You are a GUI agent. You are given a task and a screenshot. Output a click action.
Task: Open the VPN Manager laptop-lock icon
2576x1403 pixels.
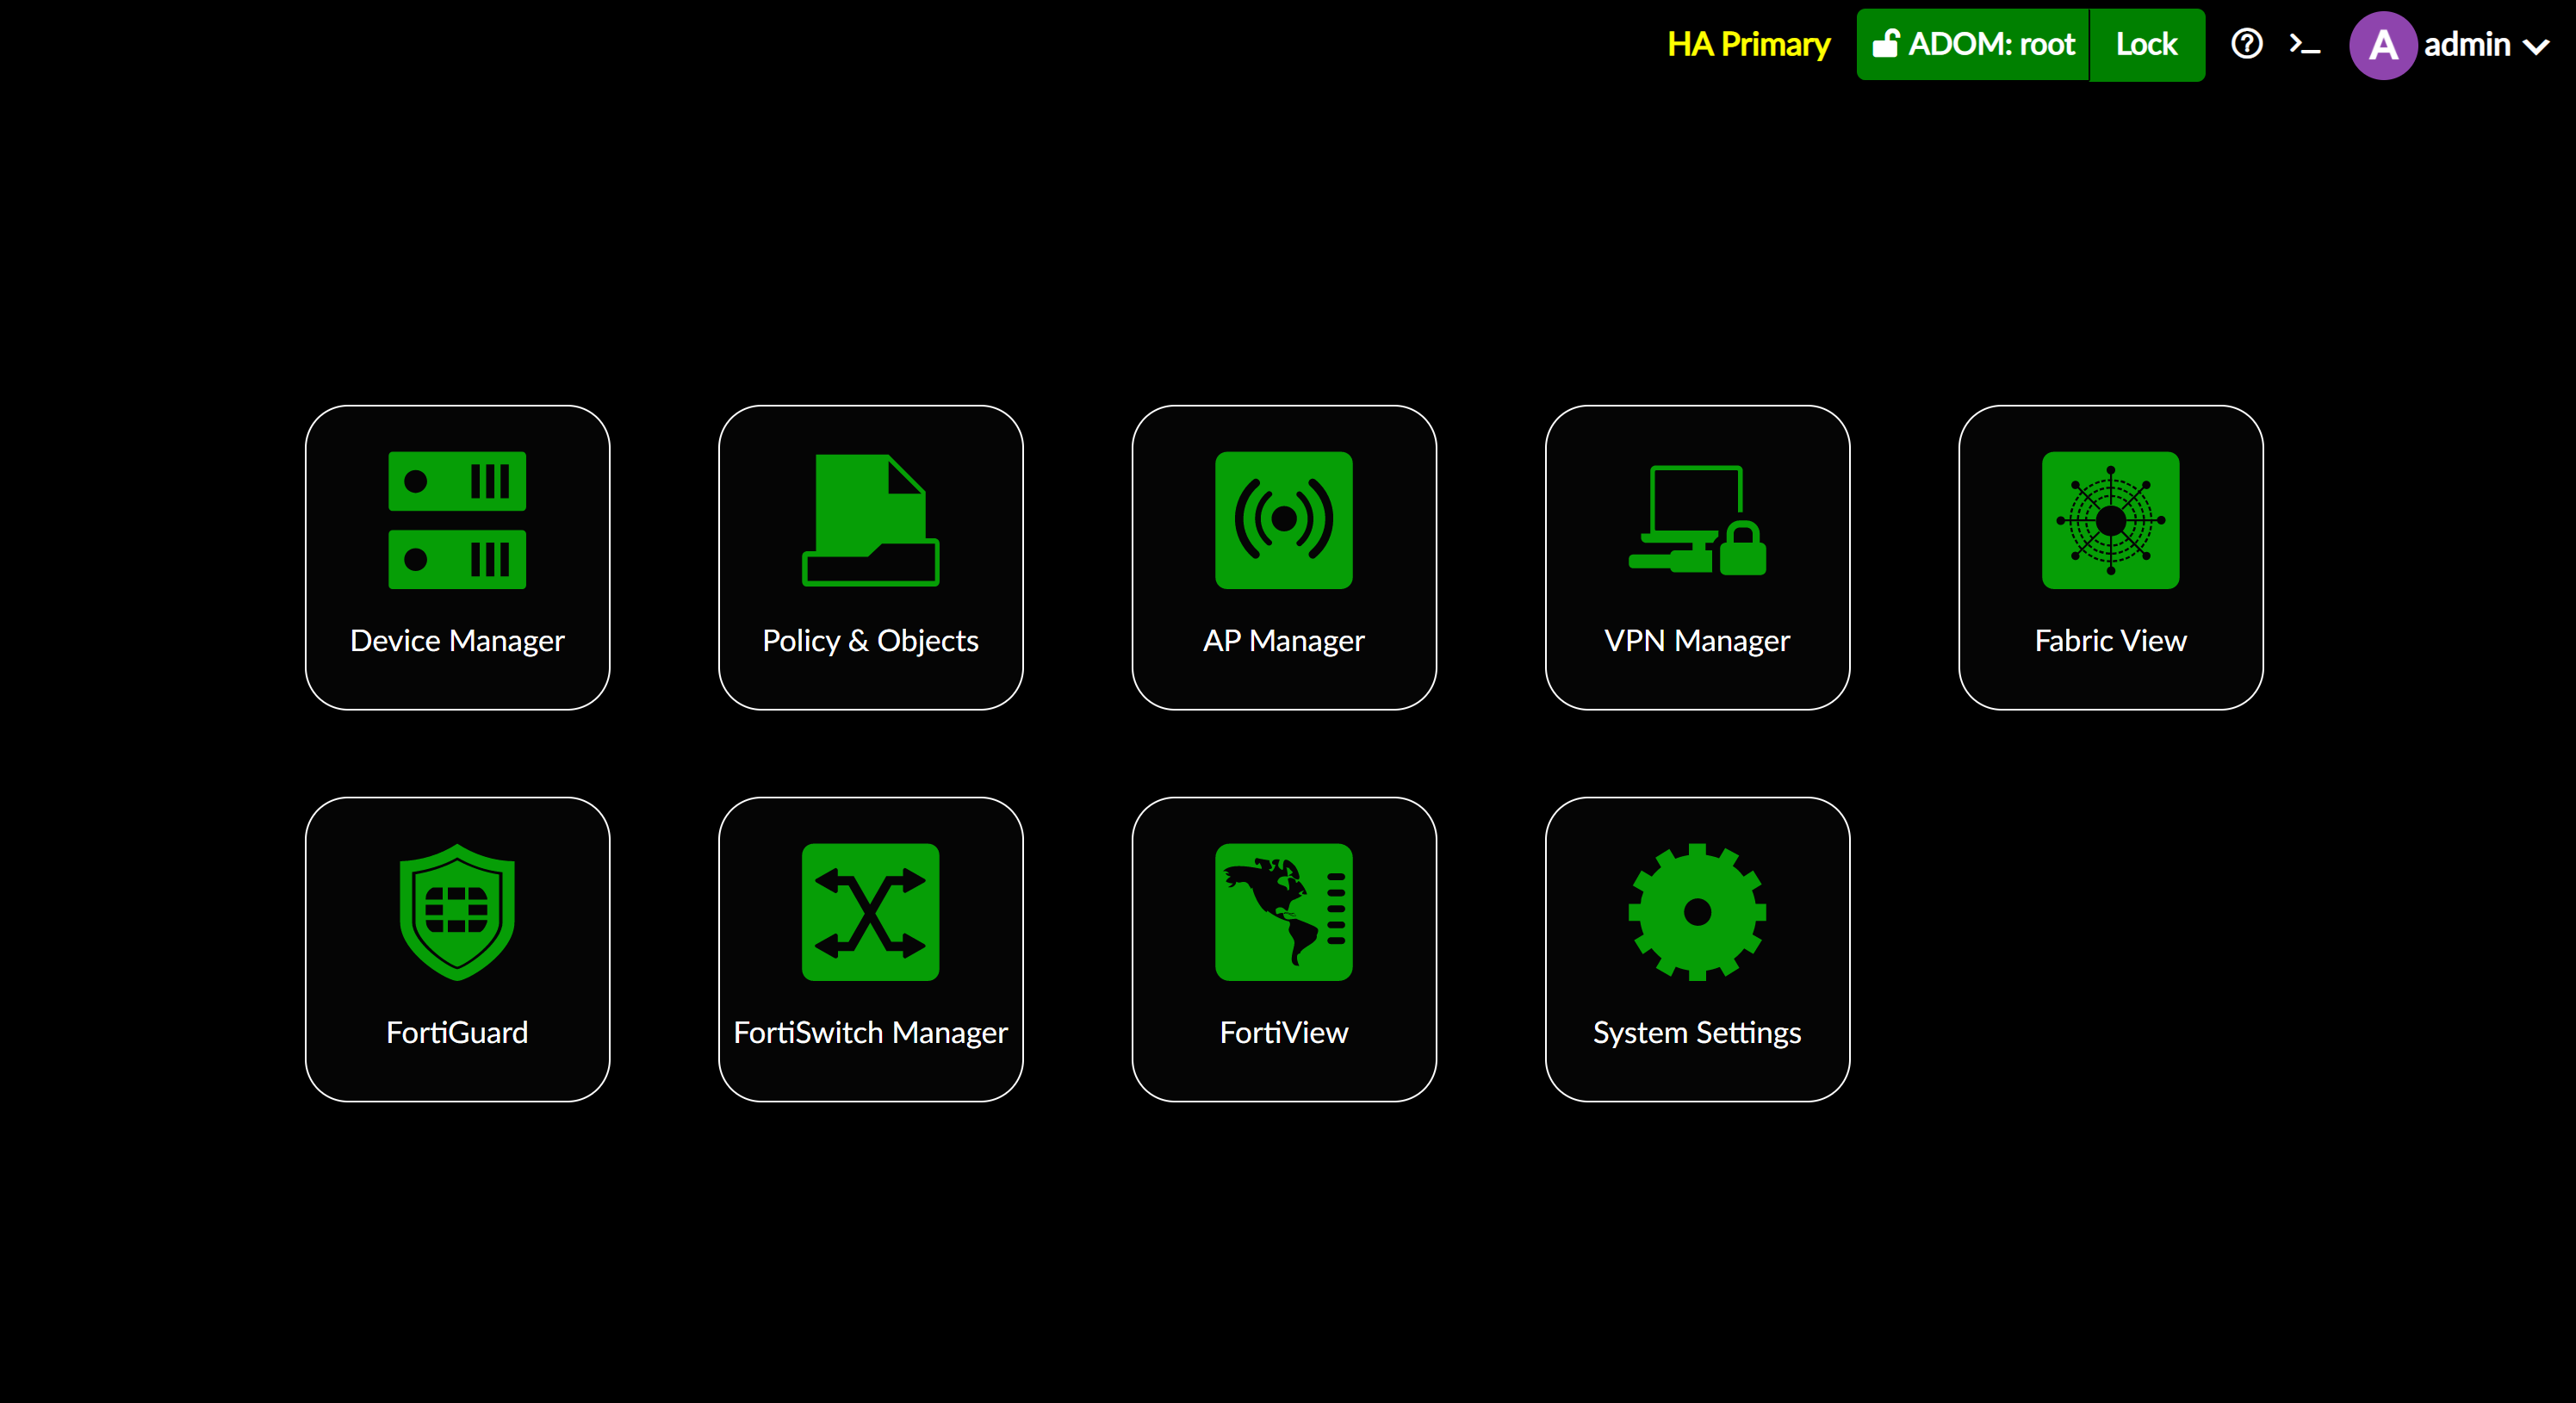[1697, 520]
